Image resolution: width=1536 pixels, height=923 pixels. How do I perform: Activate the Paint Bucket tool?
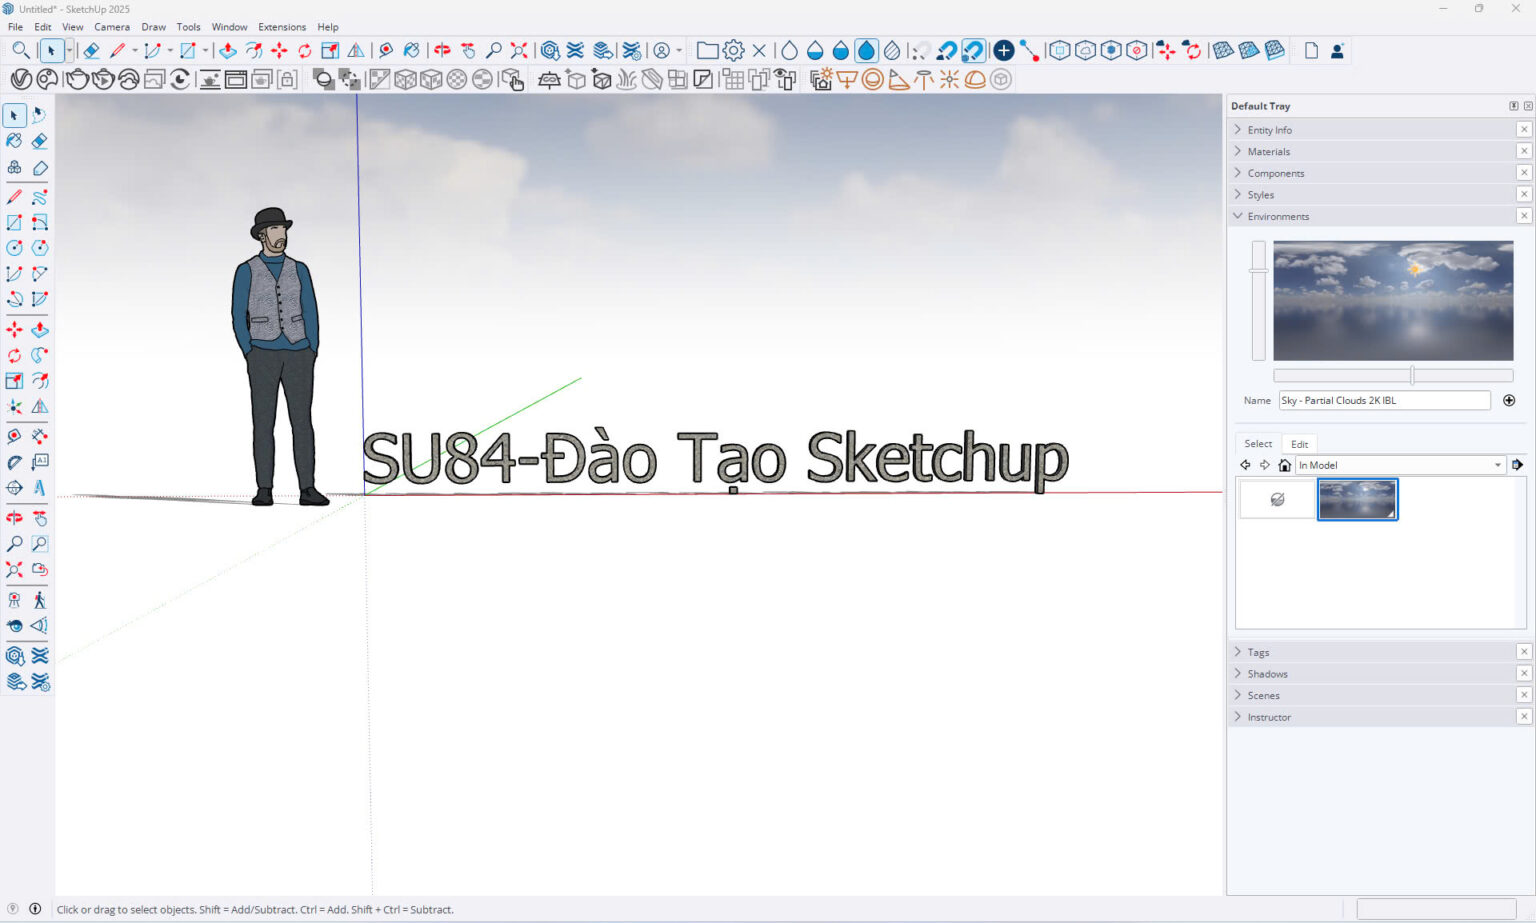(14, 141)
